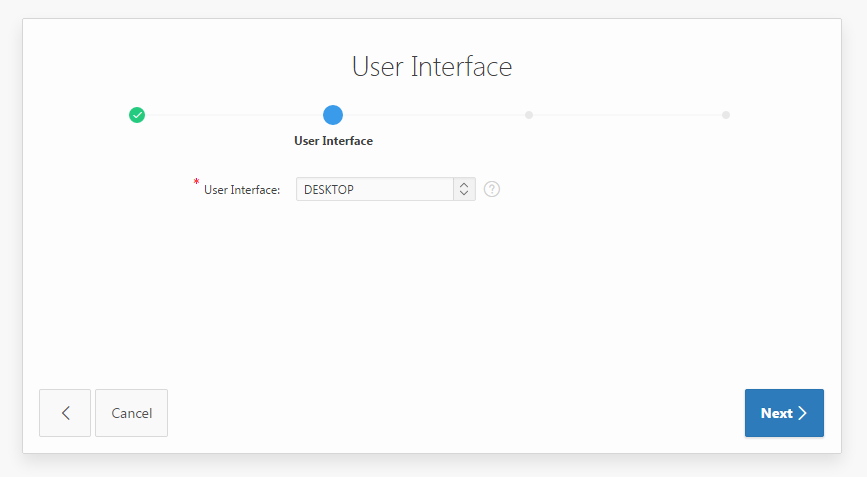Click the Next label text

tap(776, 413)
